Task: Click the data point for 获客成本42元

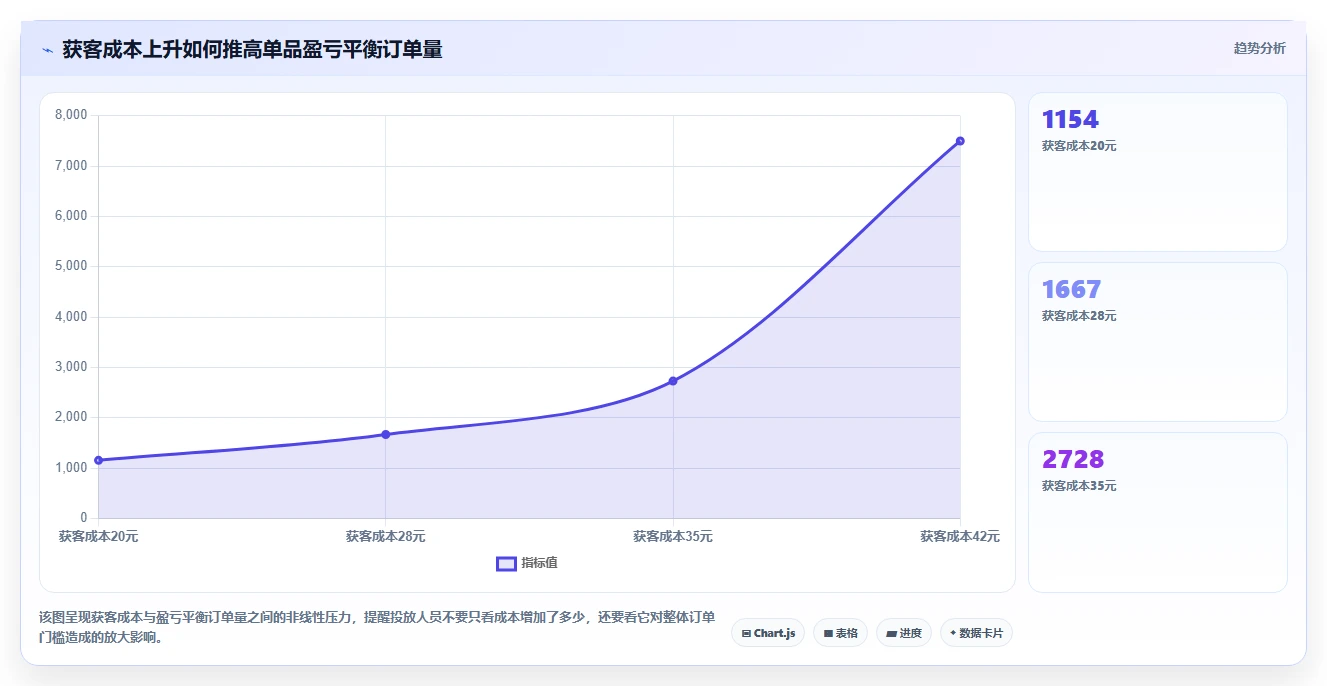Action: pyautogui.click(x=960, y=141)
